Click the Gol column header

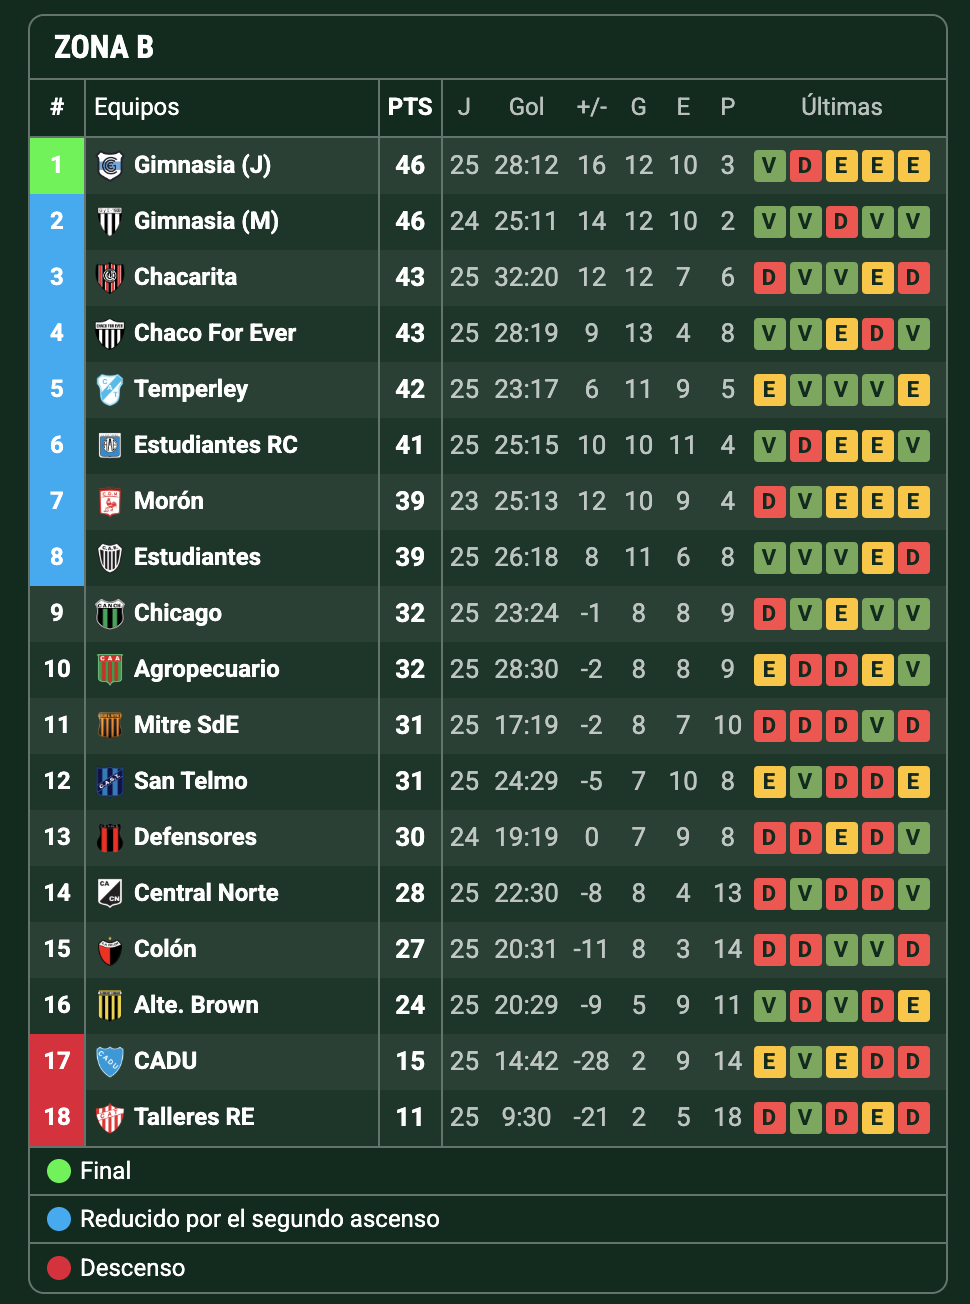(527, 107)
